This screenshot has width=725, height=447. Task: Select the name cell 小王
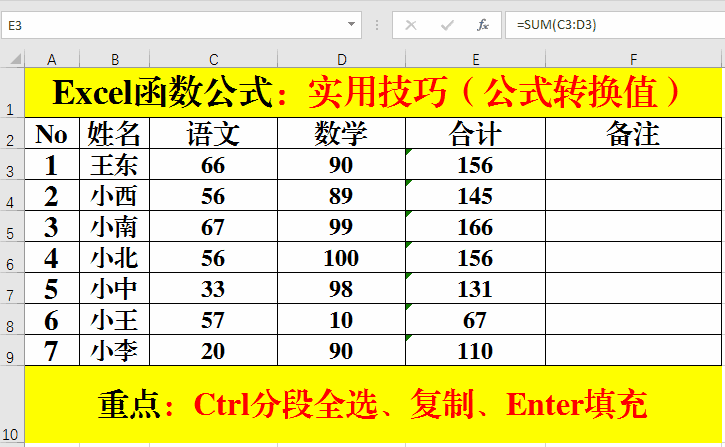pos(115,319)
